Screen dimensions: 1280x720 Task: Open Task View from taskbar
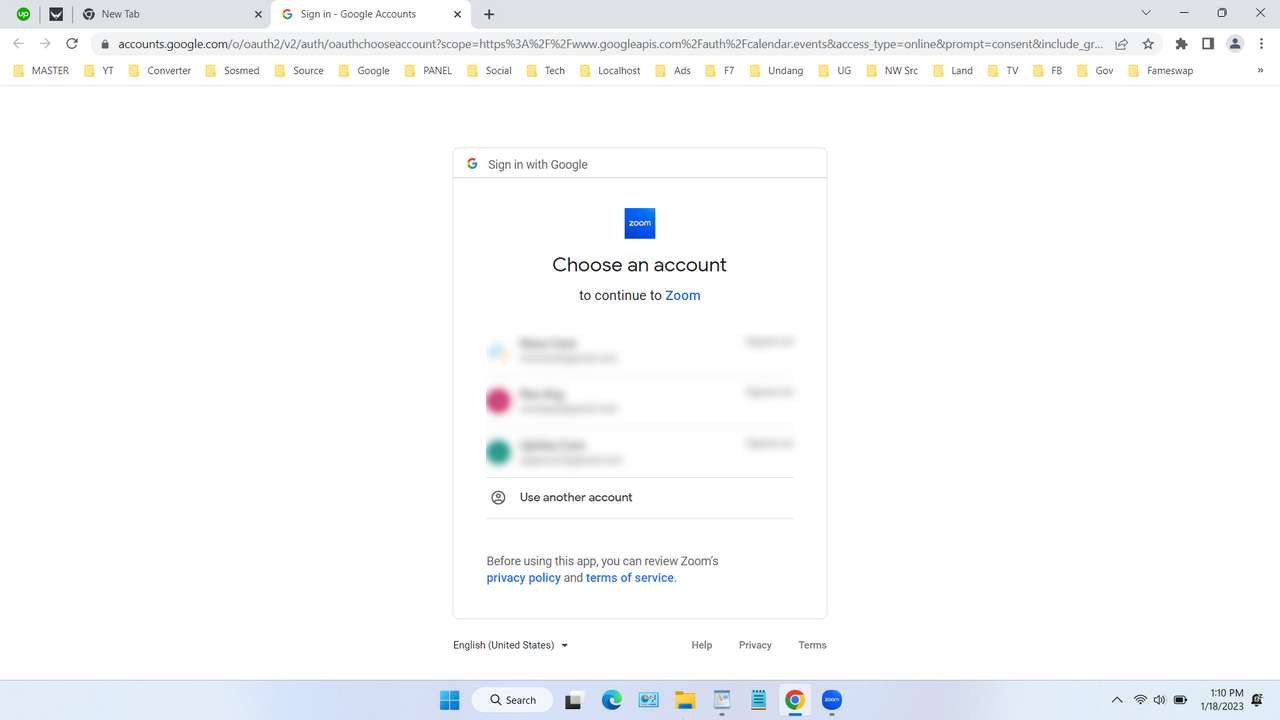tap(574, 700)
